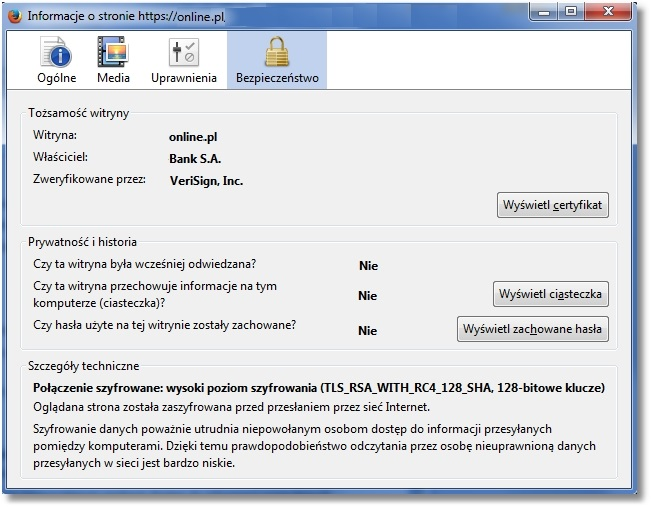Image resolution: width=651 pixels, height=508 pixels.
Task: Click the window title Informacje o stronie
Action: pos(126,16)
